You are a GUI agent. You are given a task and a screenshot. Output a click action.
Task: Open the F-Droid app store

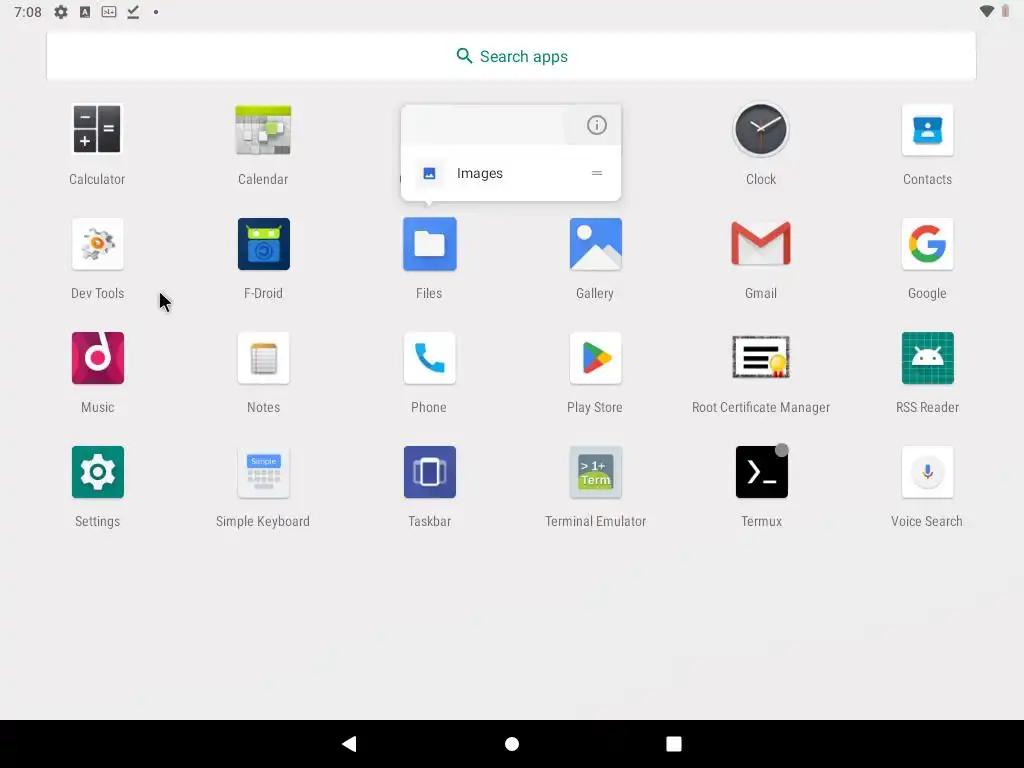(x=263, y=244)
